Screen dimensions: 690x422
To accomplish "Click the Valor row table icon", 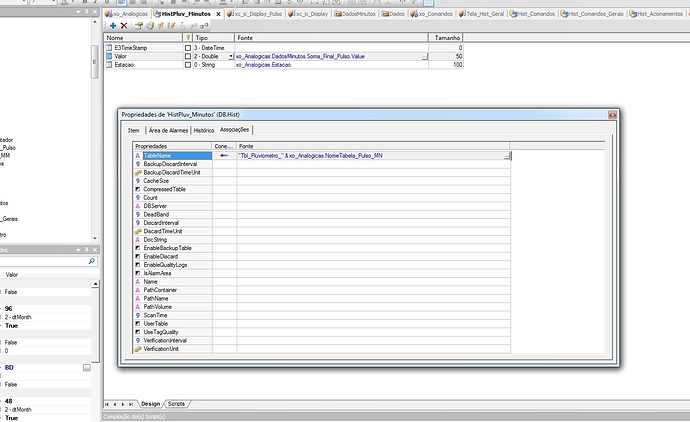I will coord(109,56).
